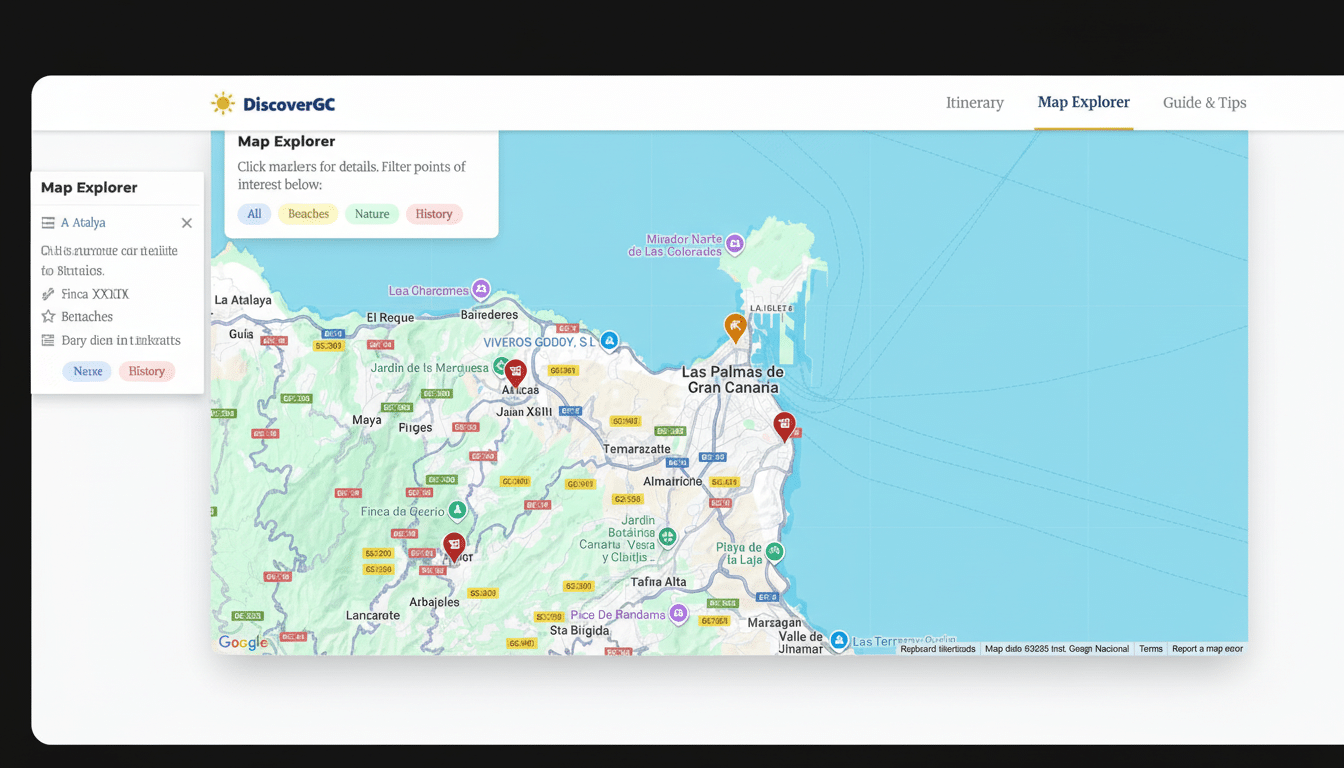The image size is (1344, 768).
Task: Click the pencil icon next to Finca XXXIX
Action: coord(47,293)
